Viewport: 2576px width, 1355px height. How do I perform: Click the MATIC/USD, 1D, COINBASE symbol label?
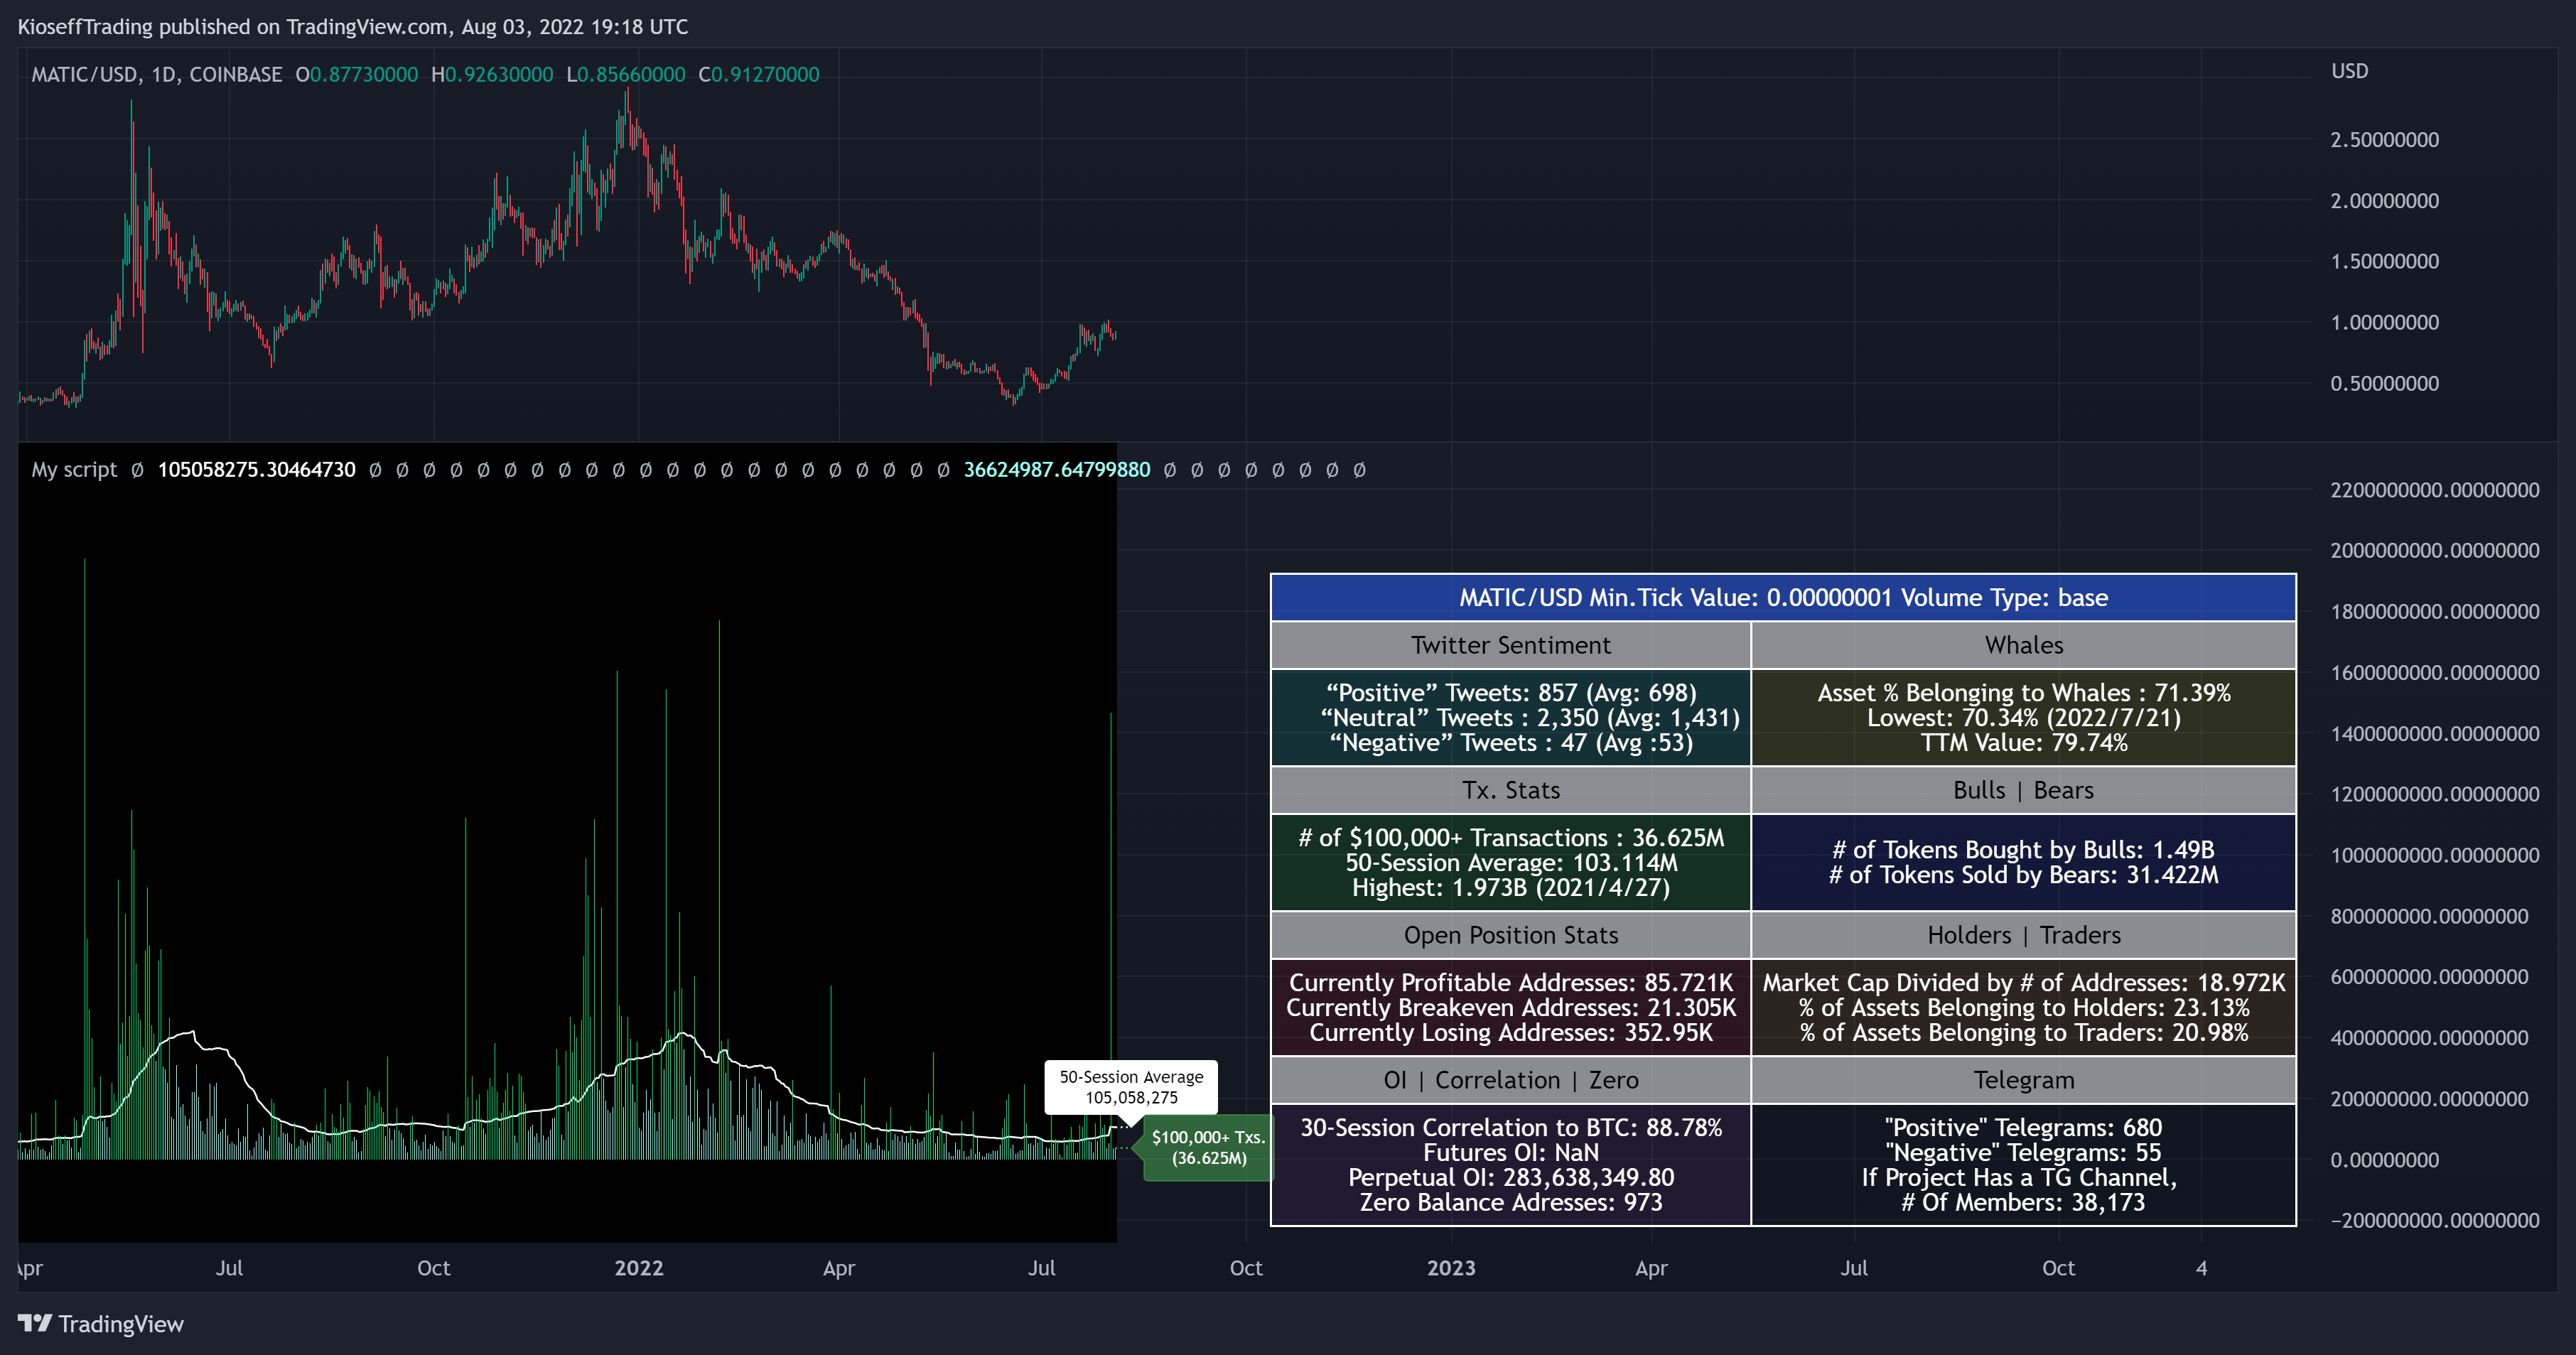click(x=156, y=75)
